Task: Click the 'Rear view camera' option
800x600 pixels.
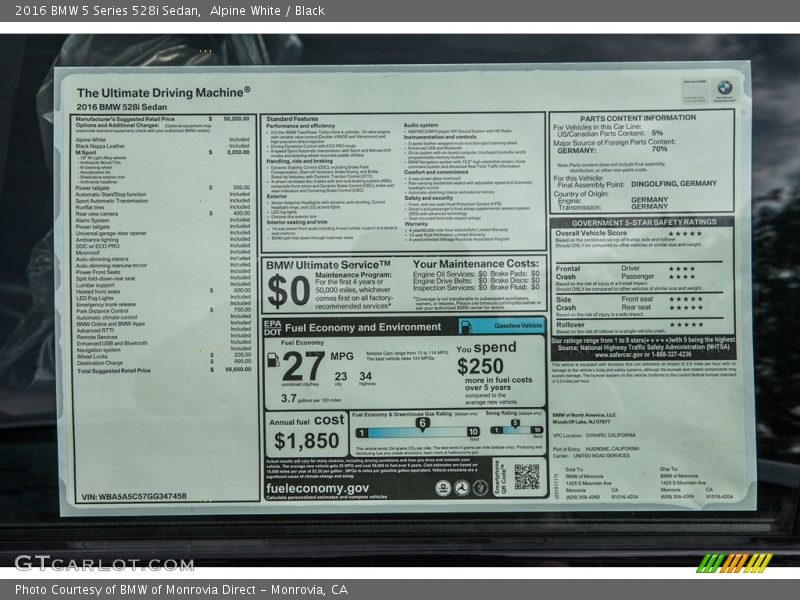Action: [x=96, y=214]
